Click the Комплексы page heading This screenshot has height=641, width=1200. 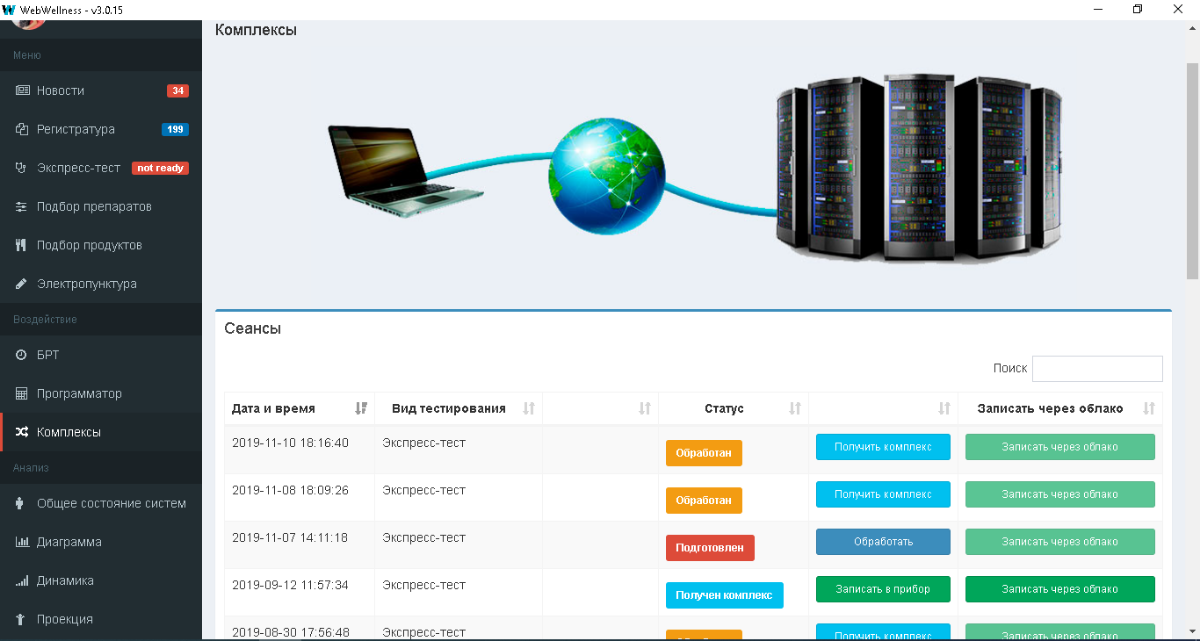[x=256, y=30]
